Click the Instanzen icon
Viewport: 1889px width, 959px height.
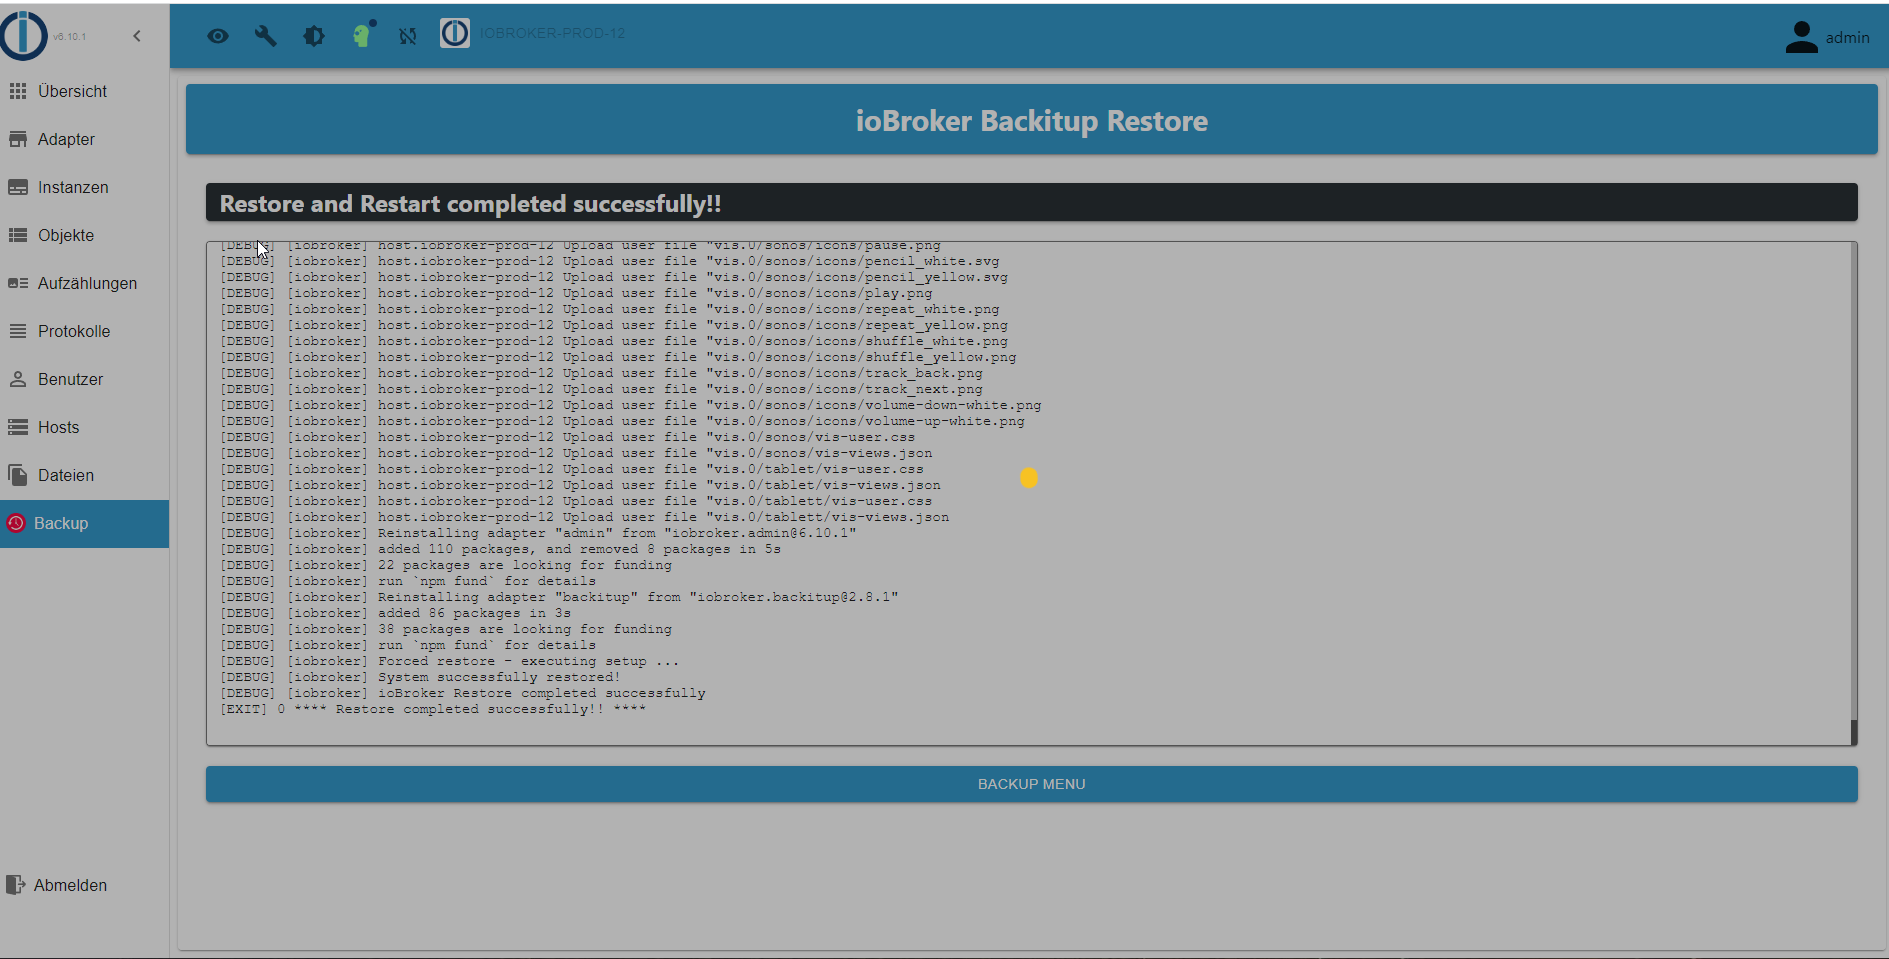[18, 187]
